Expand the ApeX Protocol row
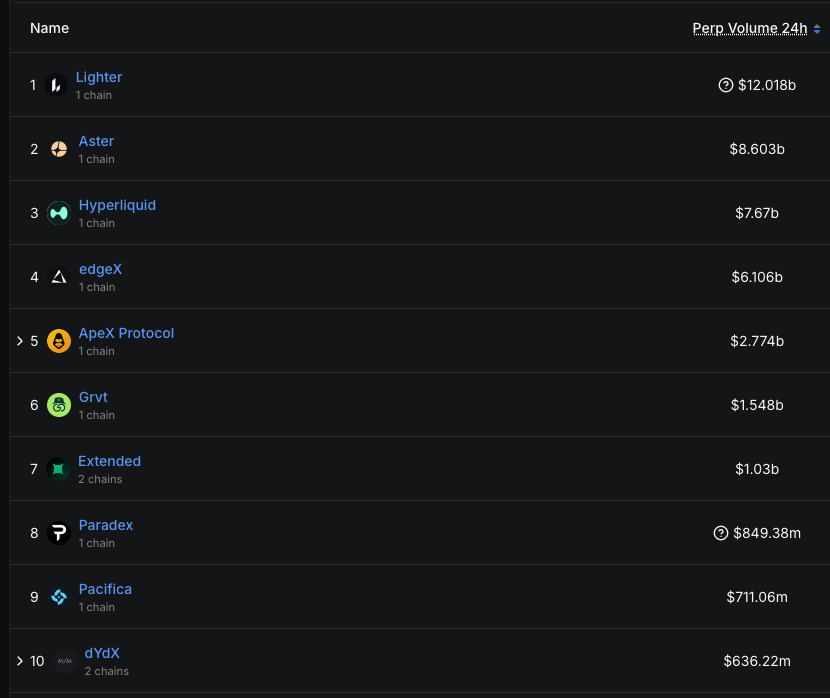The width and height of the screenshot is (830, 698). click(x=19, y=341)
